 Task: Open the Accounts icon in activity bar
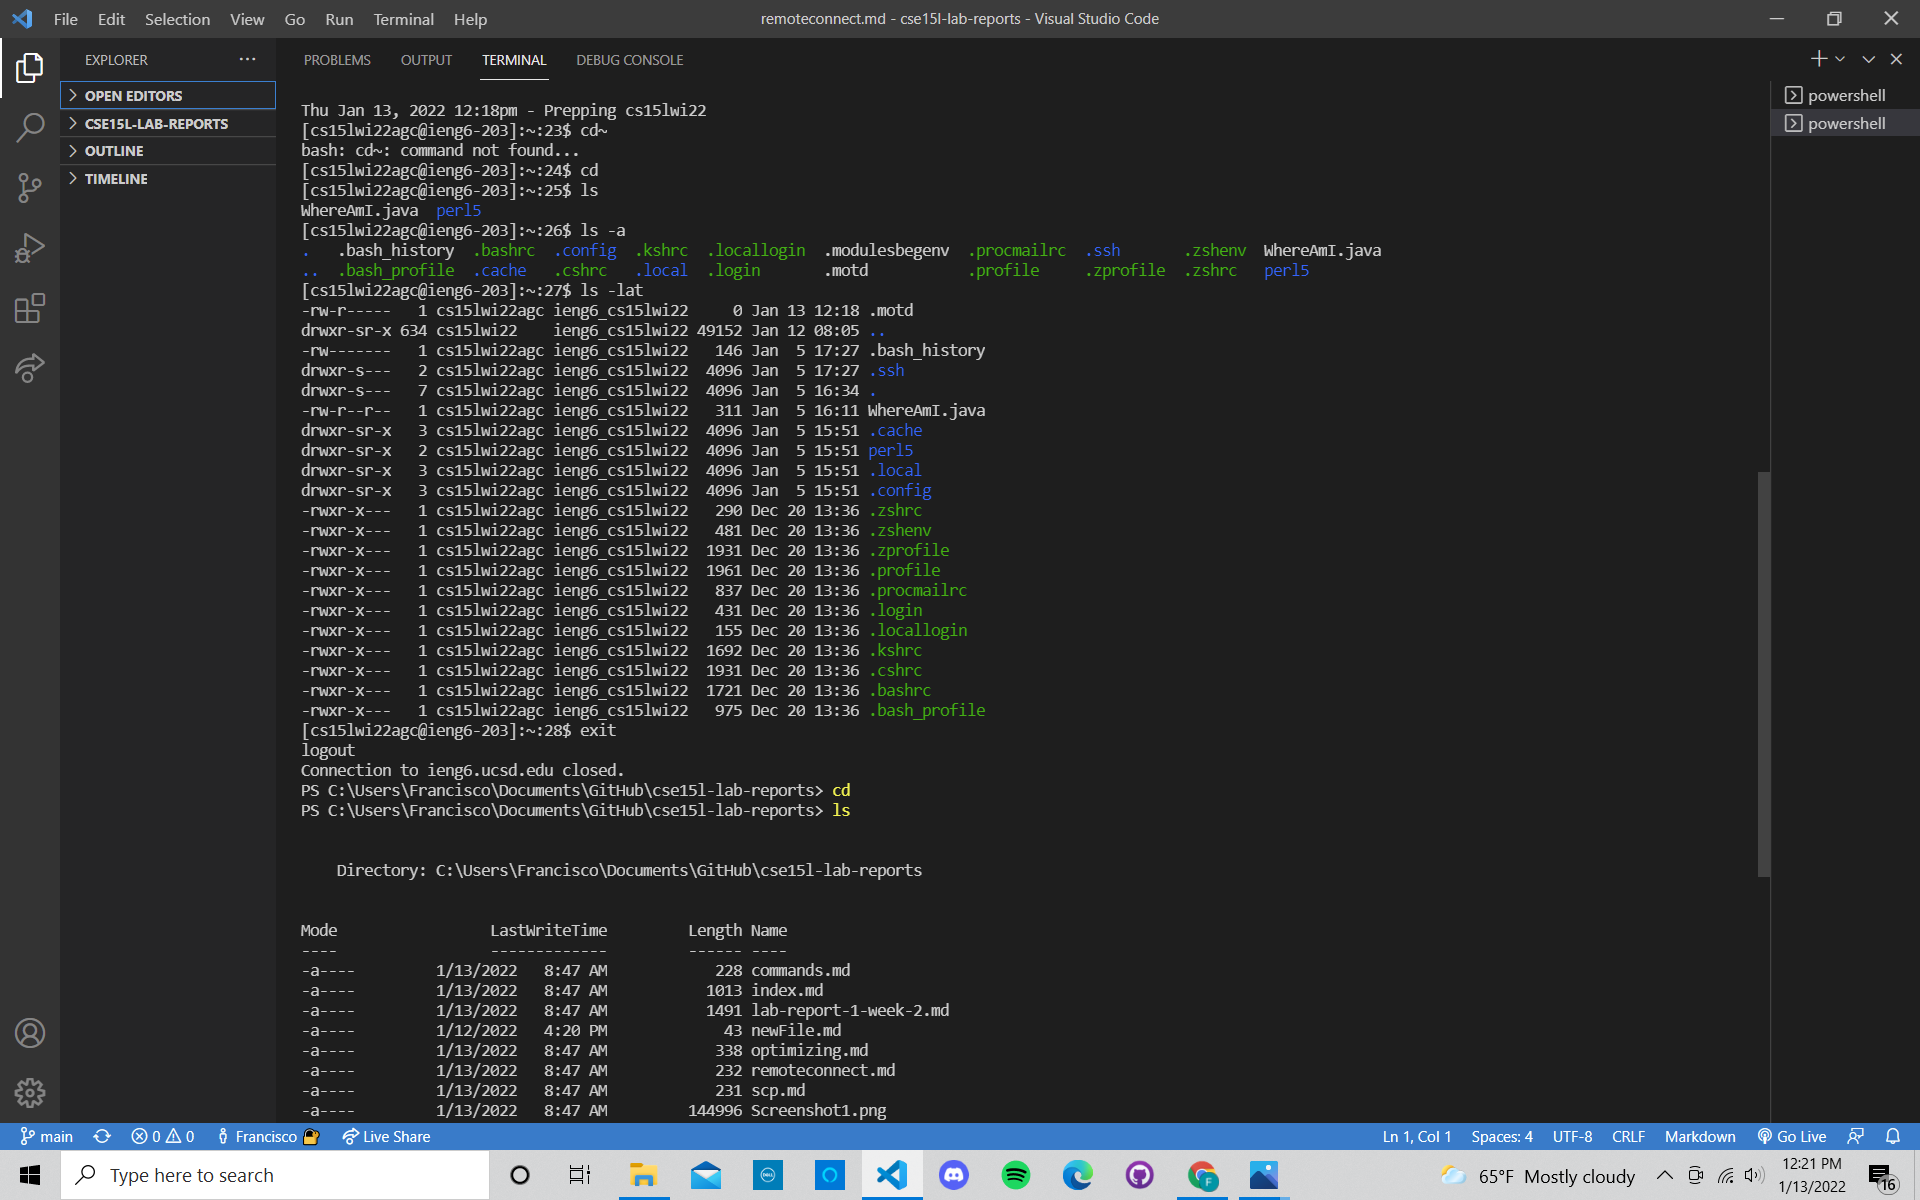click(30, 1033)
